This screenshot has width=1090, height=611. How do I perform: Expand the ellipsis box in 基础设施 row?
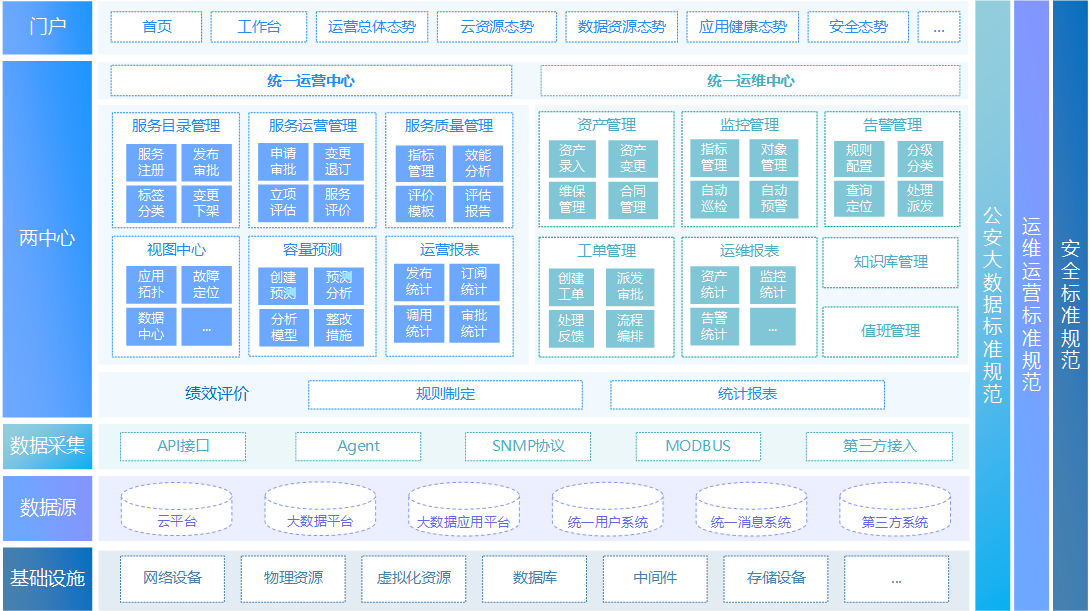click(895, 578)
